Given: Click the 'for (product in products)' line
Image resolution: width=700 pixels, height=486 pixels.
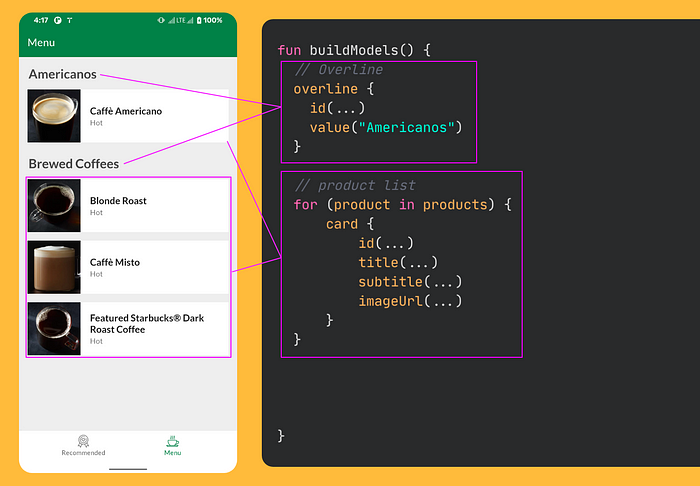Looking at the screenshot, I should pos(402,205).
